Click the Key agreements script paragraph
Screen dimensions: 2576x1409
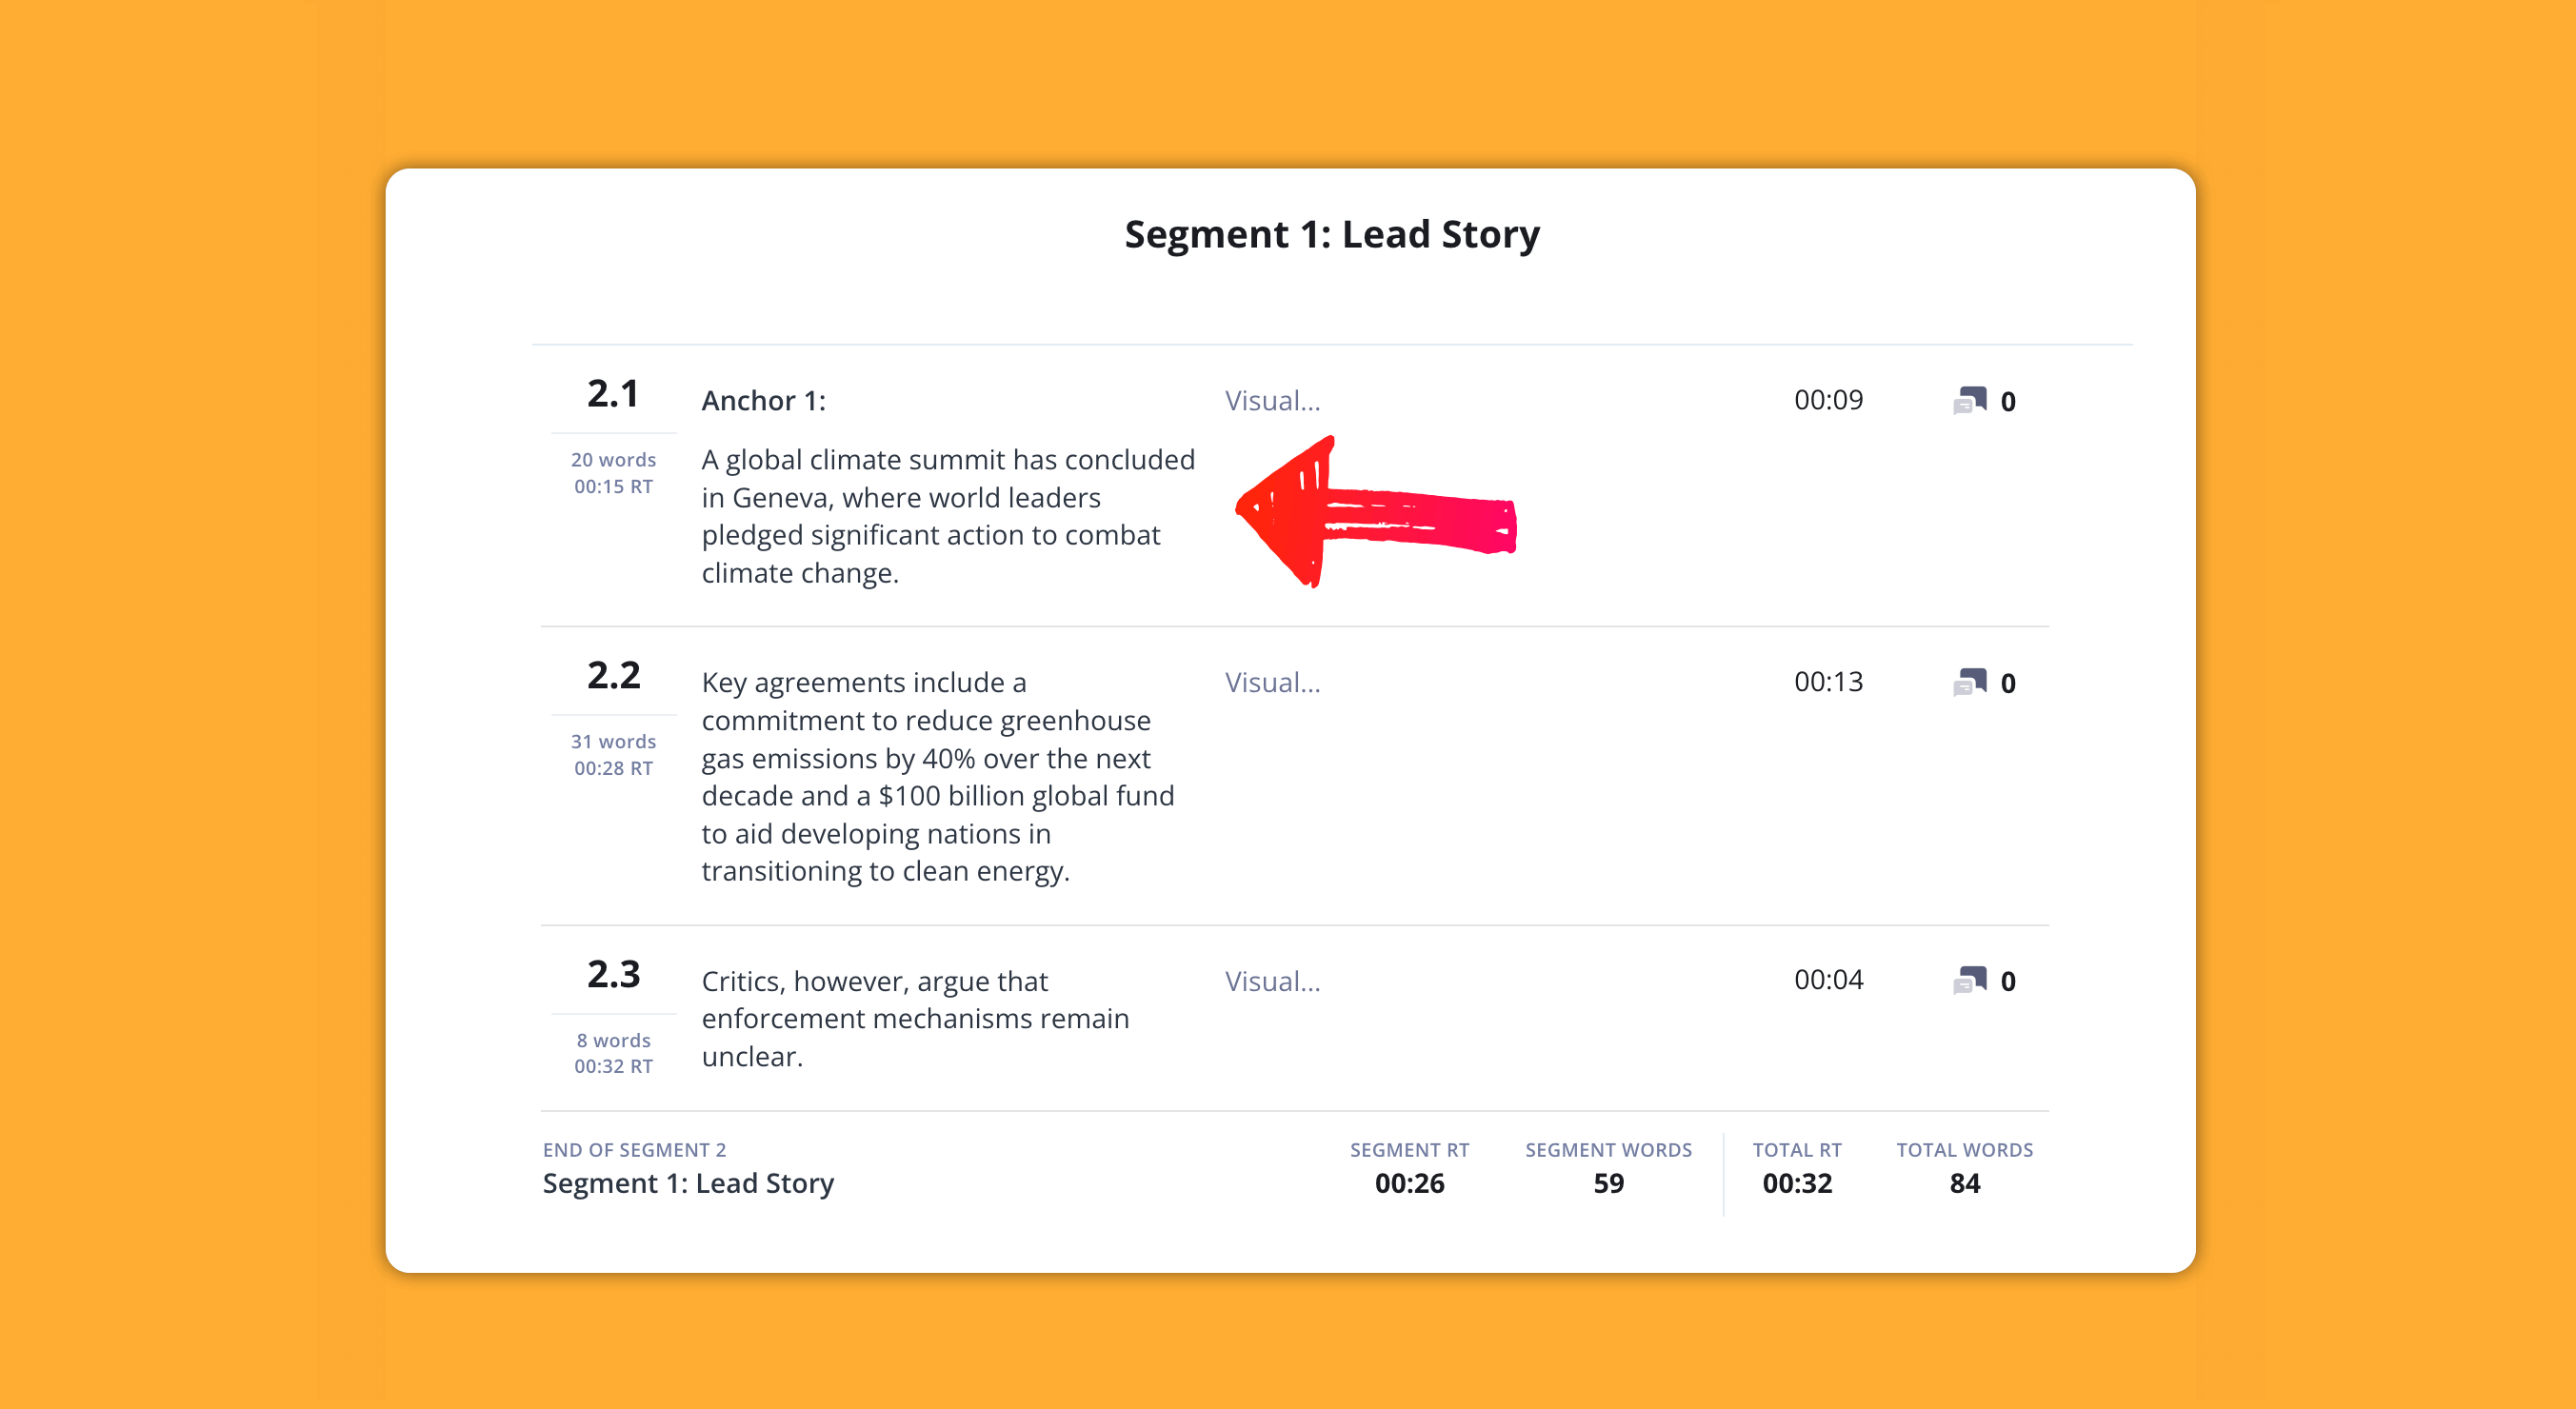[937, 776]
